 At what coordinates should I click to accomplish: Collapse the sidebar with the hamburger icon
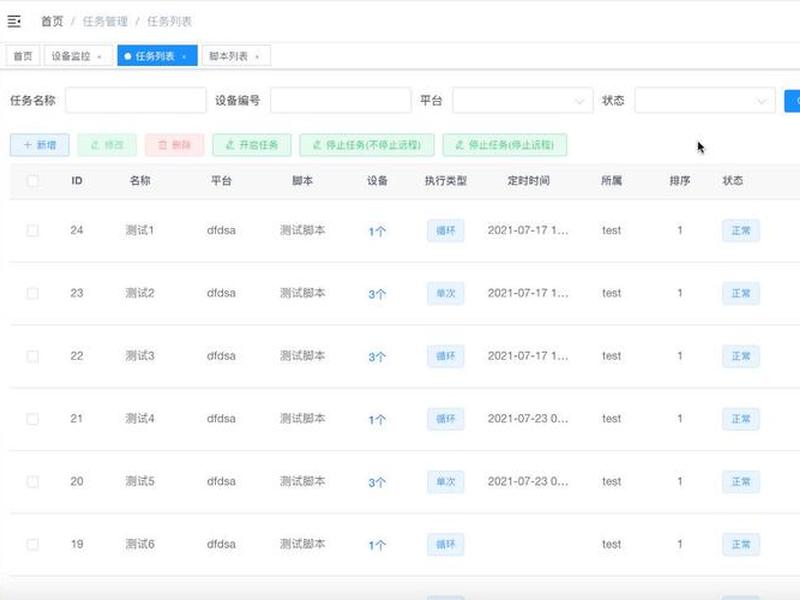(x=14, y=21)
